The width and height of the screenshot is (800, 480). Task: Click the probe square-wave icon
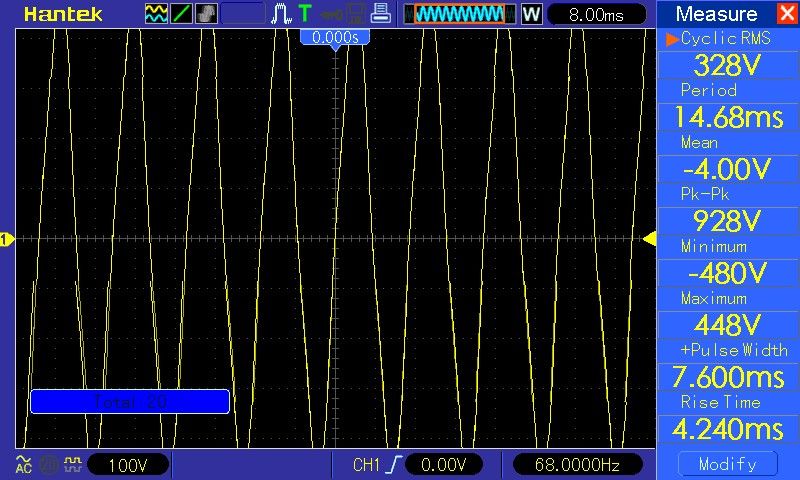point(73,464)
